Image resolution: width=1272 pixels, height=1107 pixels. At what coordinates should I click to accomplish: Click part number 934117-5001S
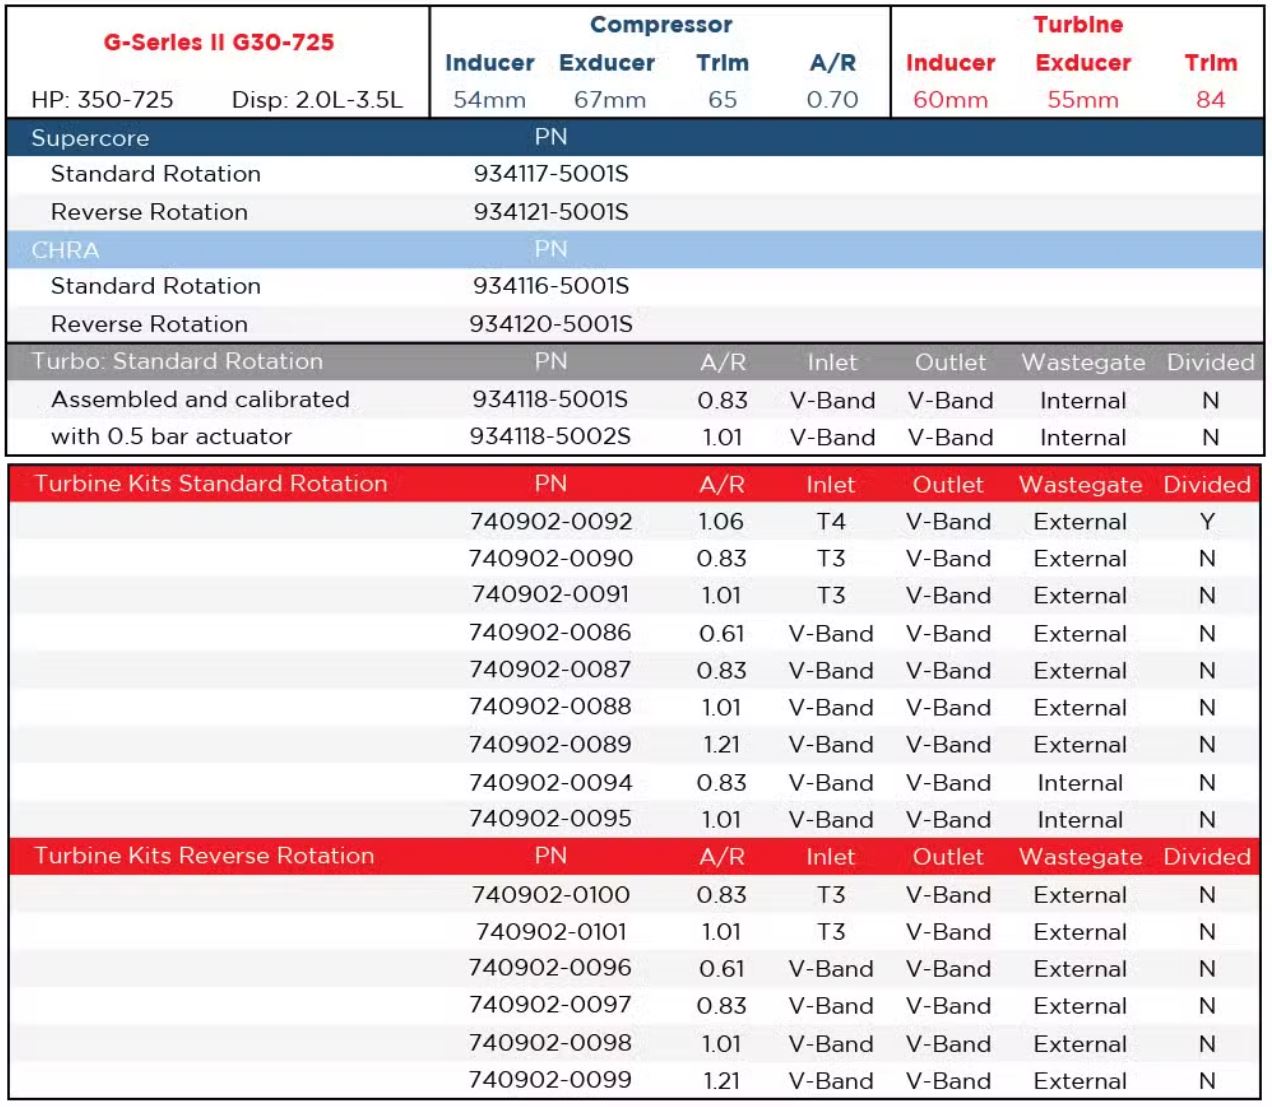pyautogui.click(x=551, y=174)
